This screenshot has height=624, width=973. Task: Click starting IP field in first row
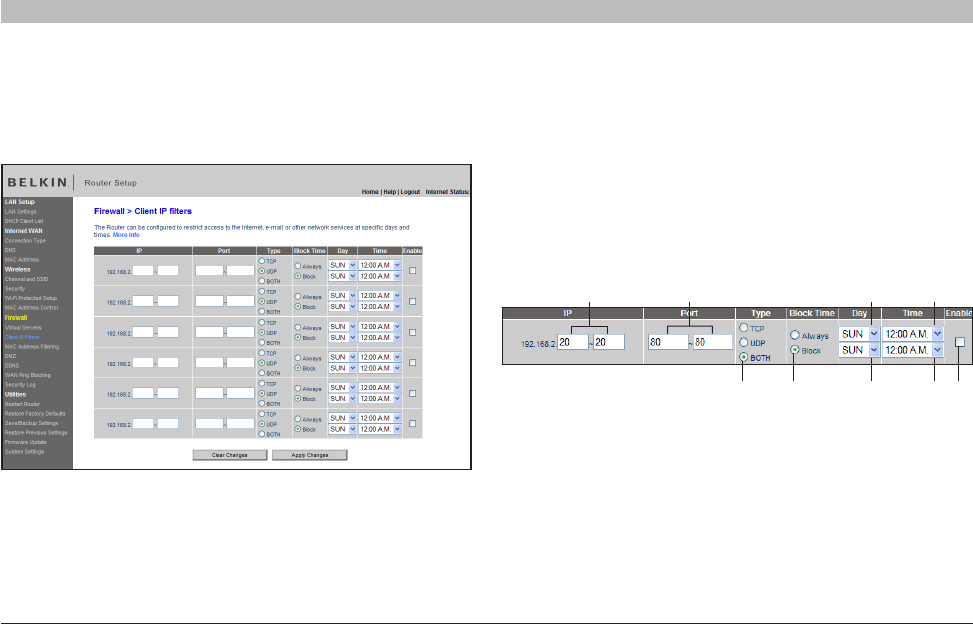pos(143,271)
